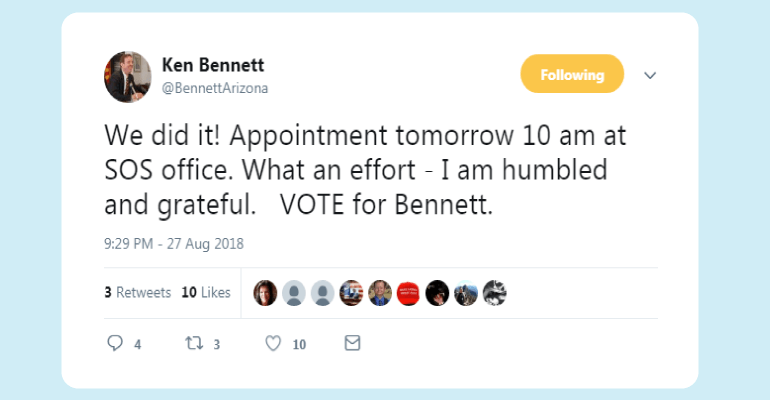Toggle the yellow Following button

pyautogui.click(x=572, y=75)
